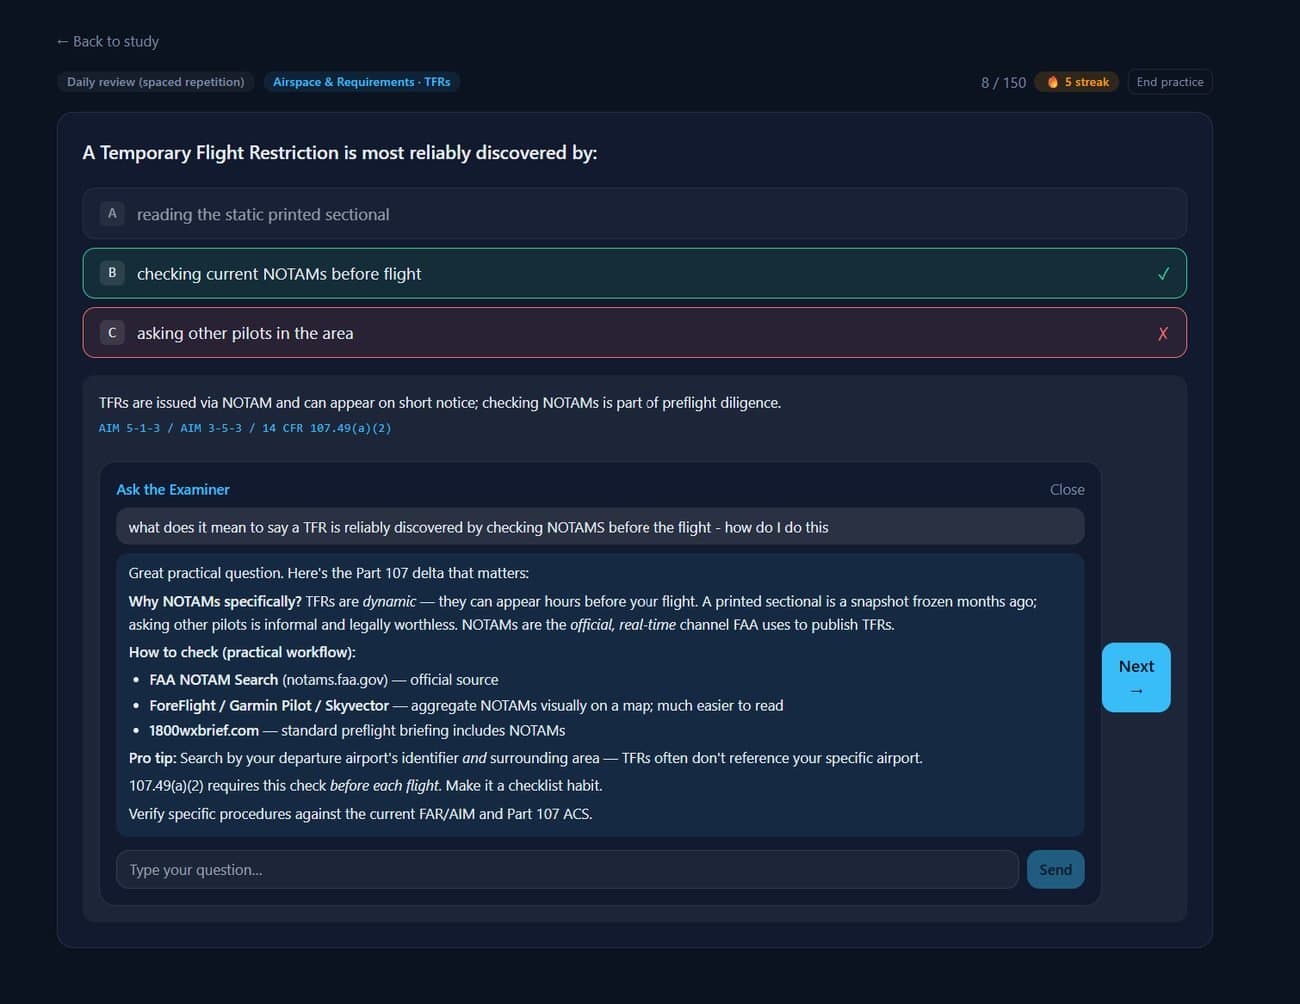
Task: Click the letter B badge
Action: pos(112,272)
